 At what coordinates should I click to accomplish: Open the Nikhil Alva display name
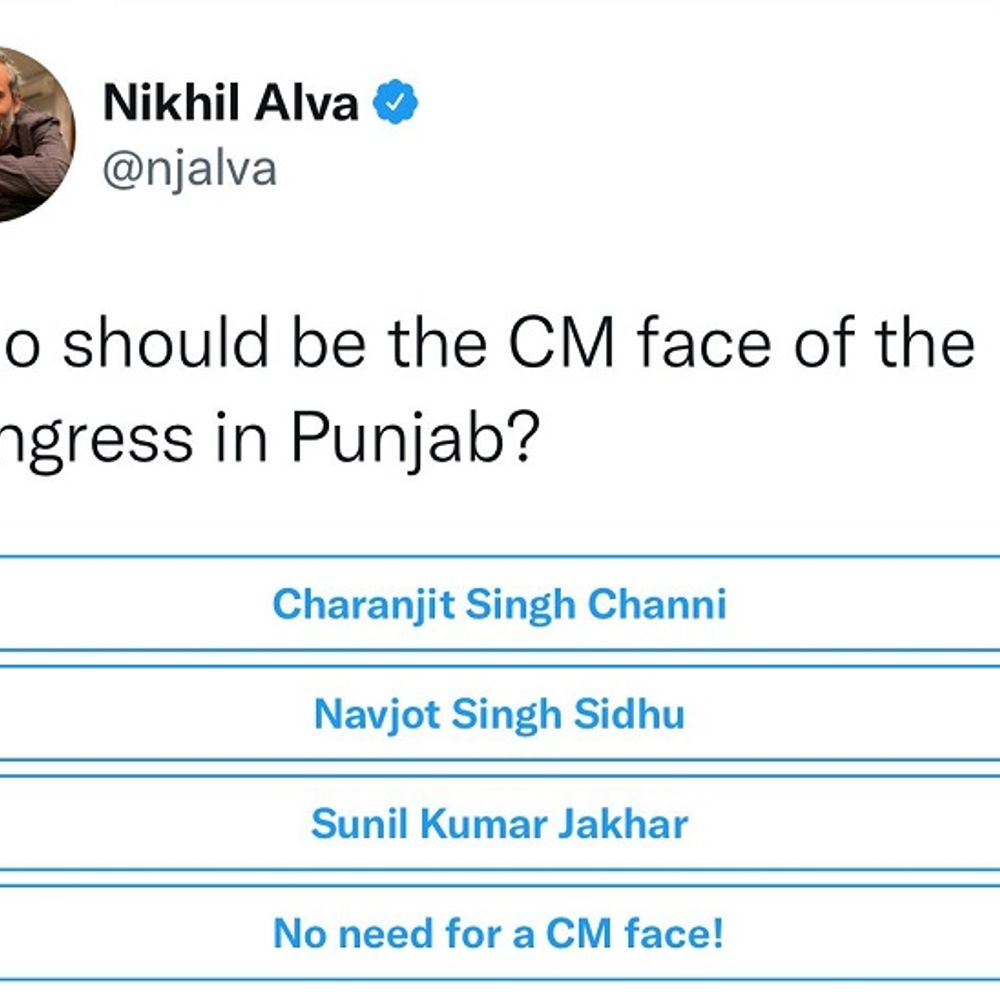point(231,102)
